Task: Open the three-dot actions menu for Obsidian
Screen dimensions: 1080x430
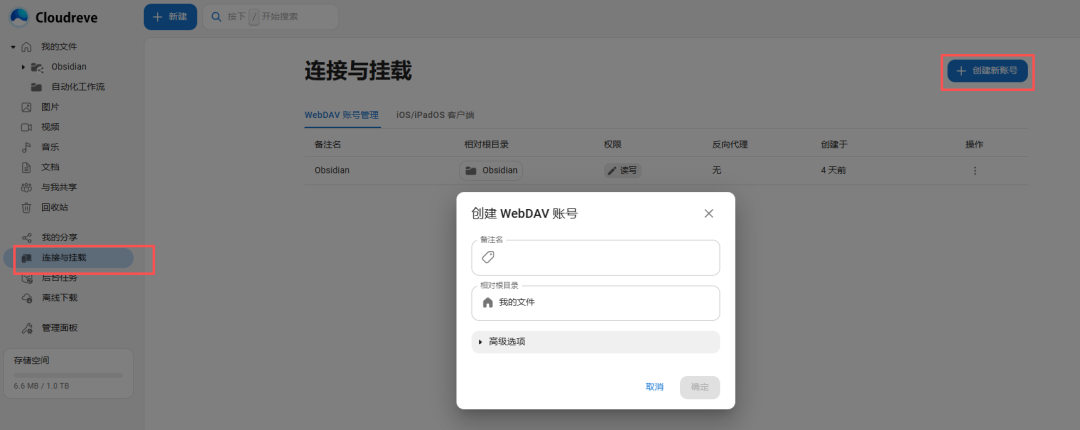Action: pos(975,170)
